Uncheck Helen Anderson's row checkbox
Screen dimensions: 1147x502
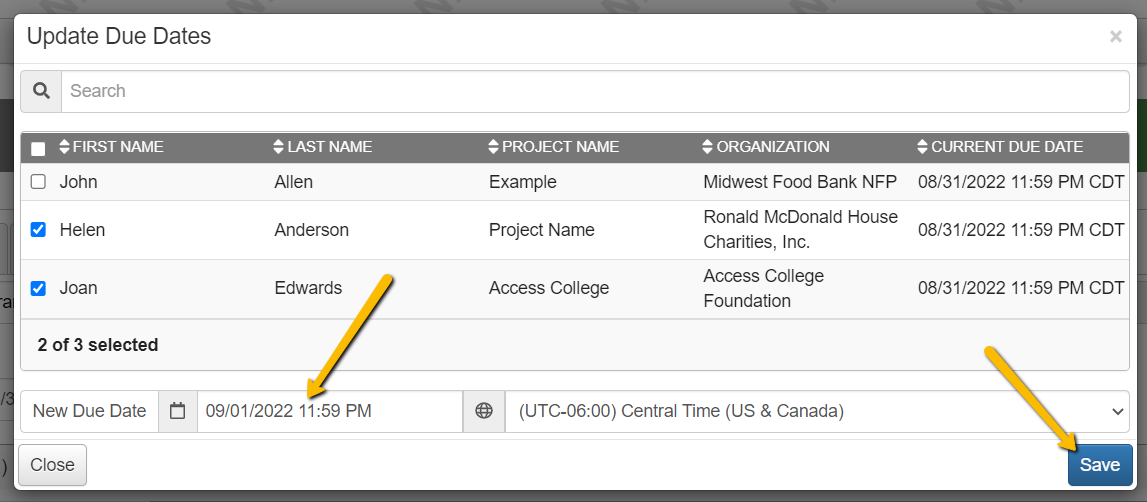(x=38, y=230)
